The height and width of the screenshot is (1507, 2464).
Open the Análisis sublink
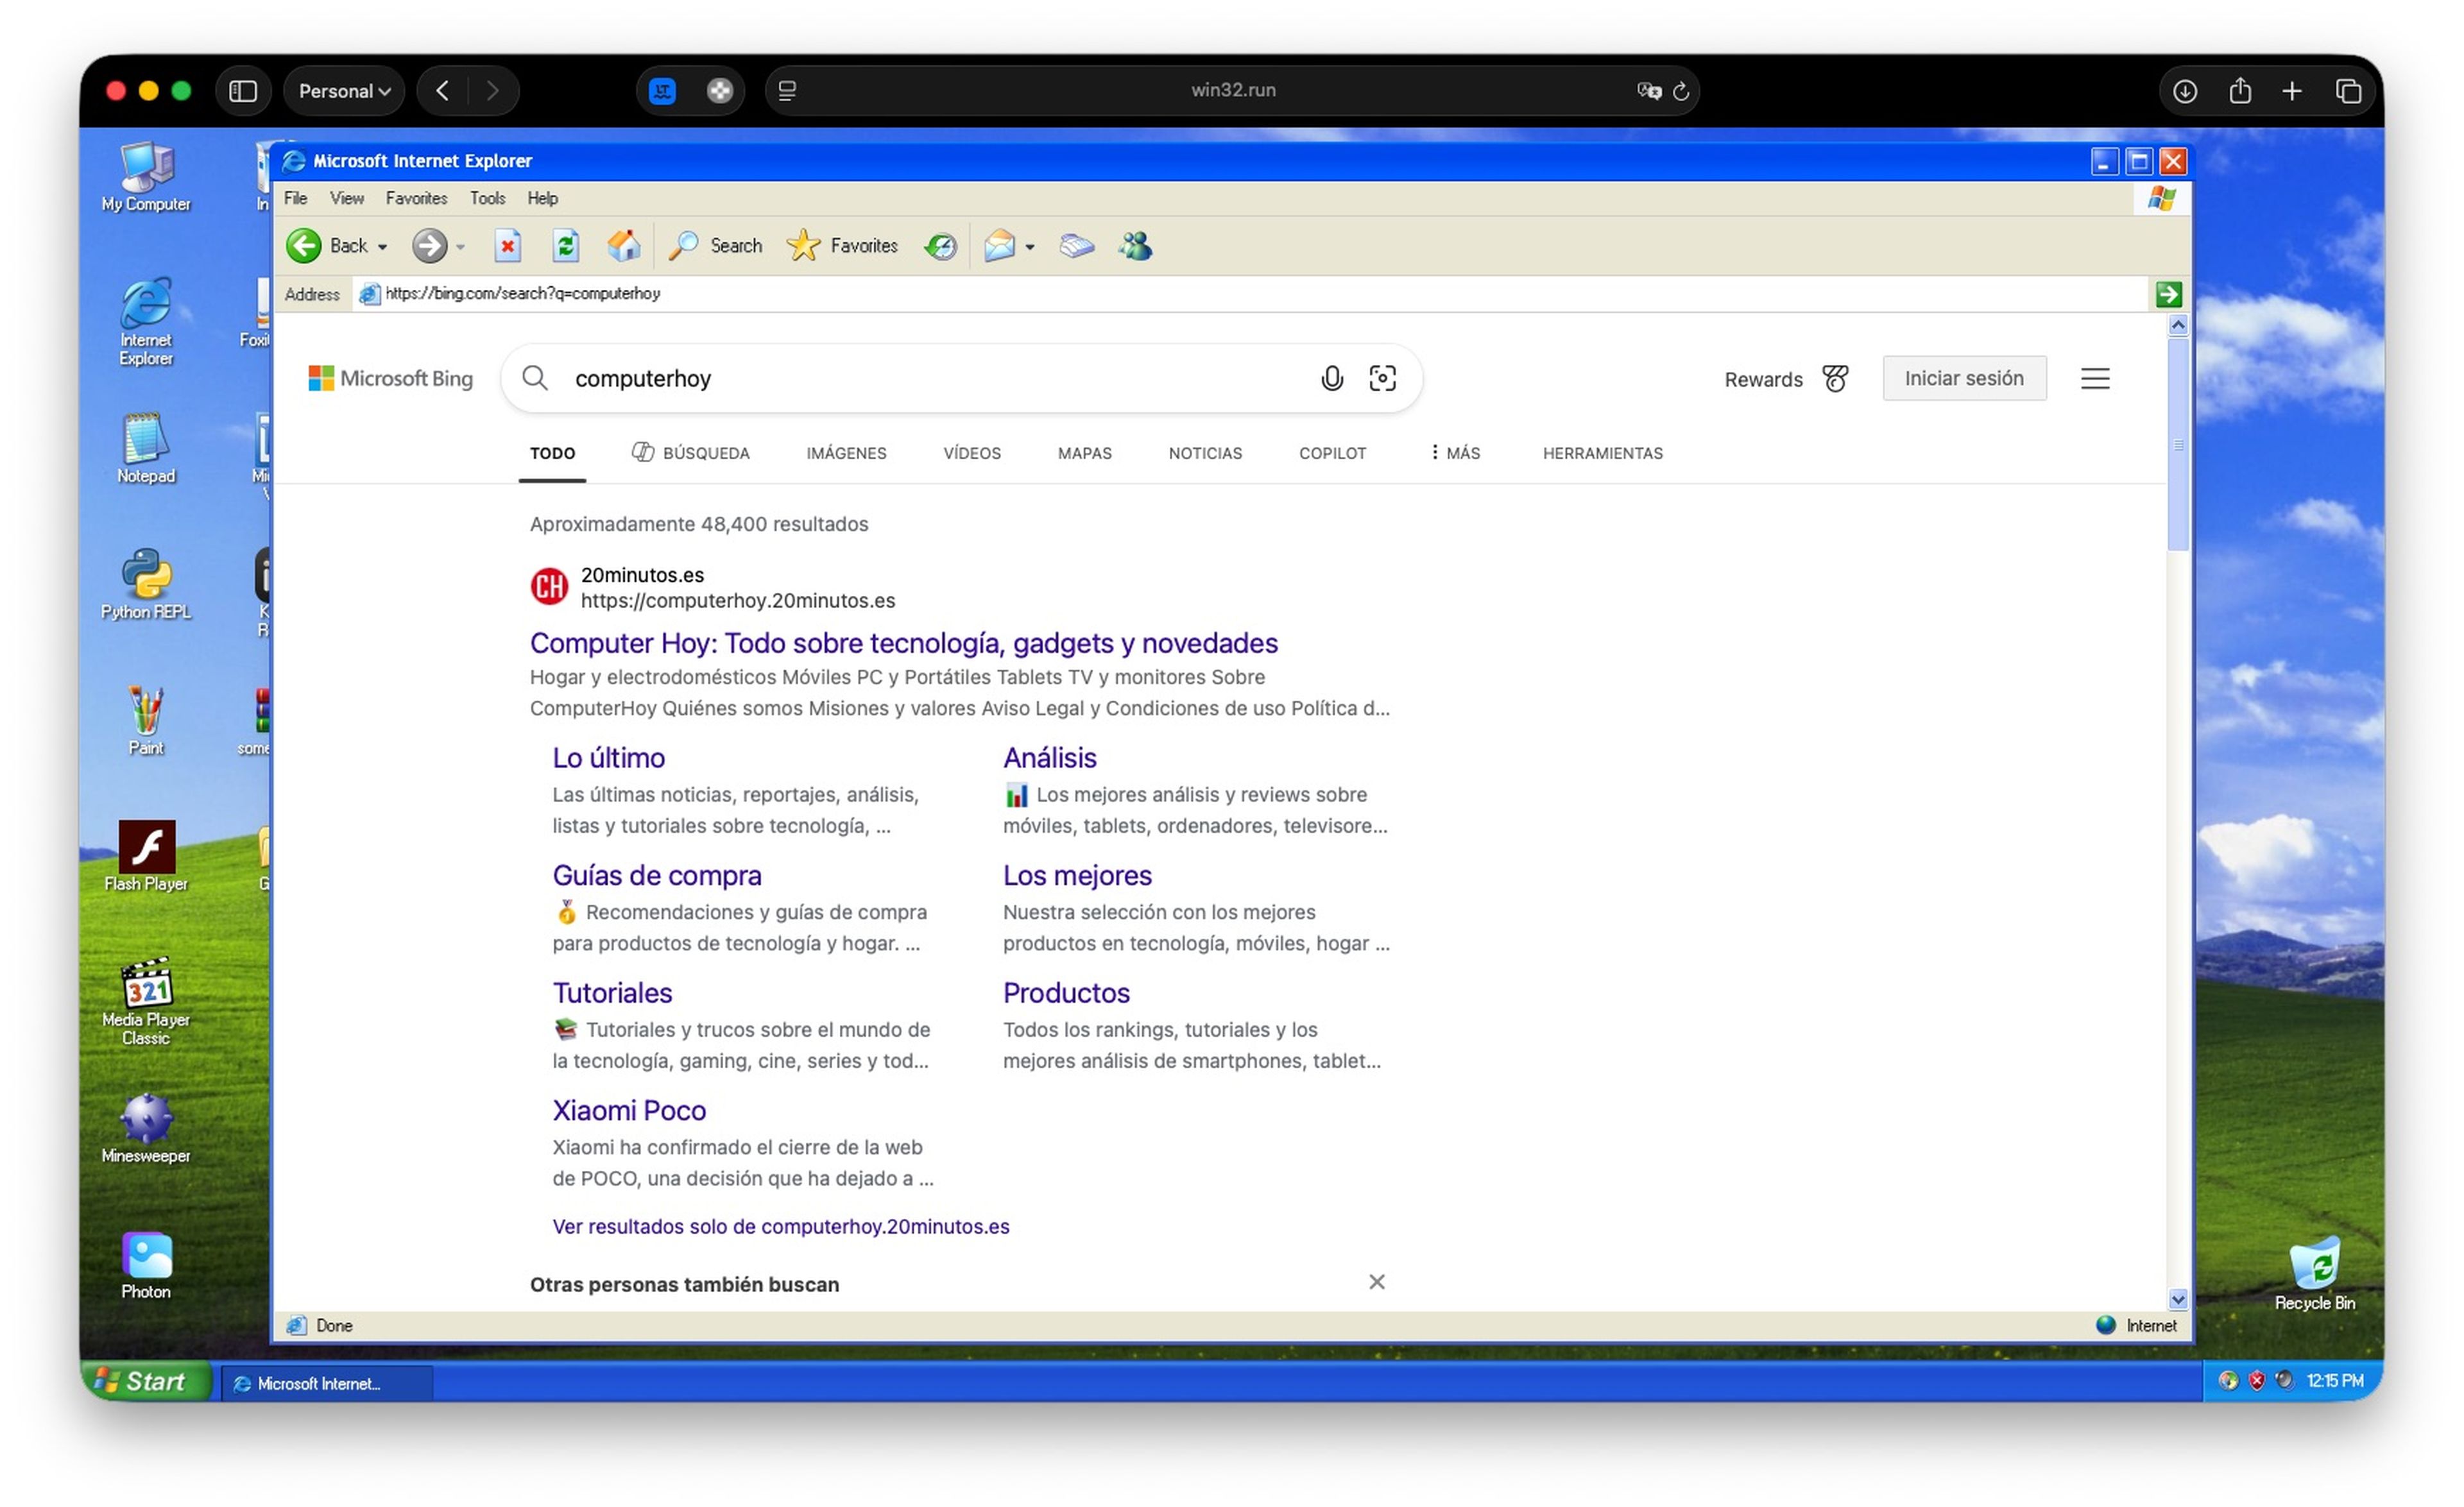click(x=1050, y=758)
